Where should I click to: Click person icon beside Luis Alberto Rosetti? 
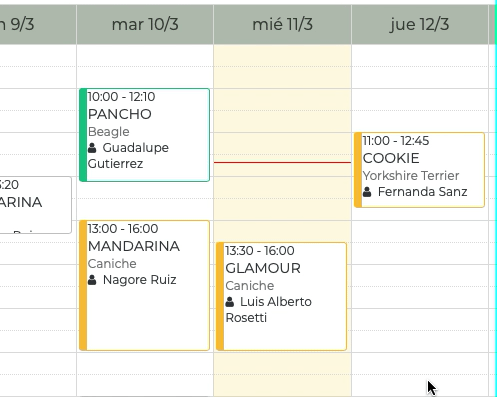click(229, 302)
